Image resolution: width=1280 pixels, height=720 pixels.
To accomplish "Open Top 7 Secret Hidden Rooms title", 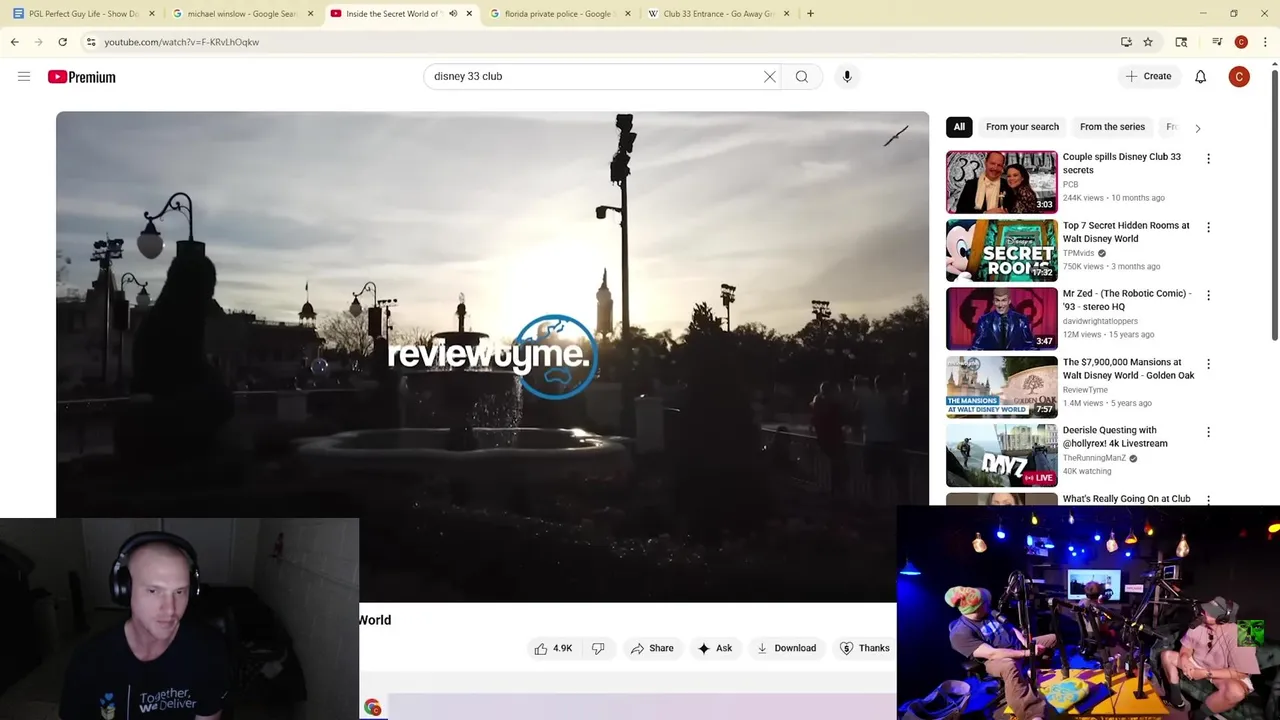I will click(x=1126, y=232).
